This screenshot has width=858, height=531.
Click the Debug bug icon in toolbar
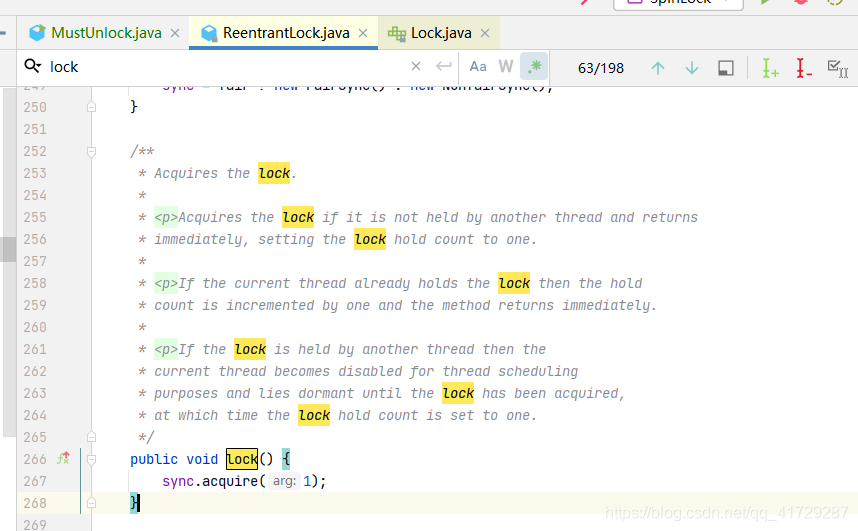click(801, 2)
